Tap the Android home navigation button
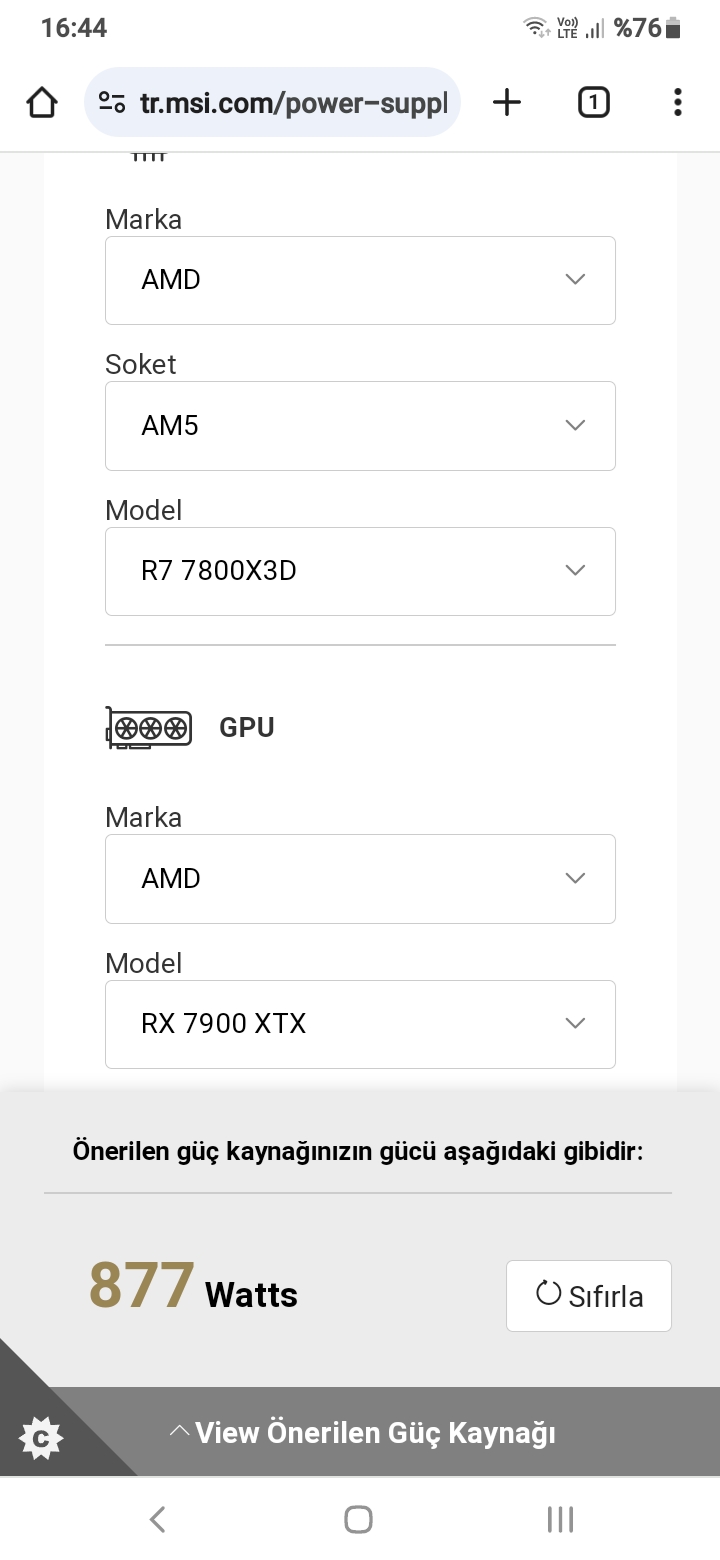The width and height of the screenshot is (720, 1560). click(358, 1520)
